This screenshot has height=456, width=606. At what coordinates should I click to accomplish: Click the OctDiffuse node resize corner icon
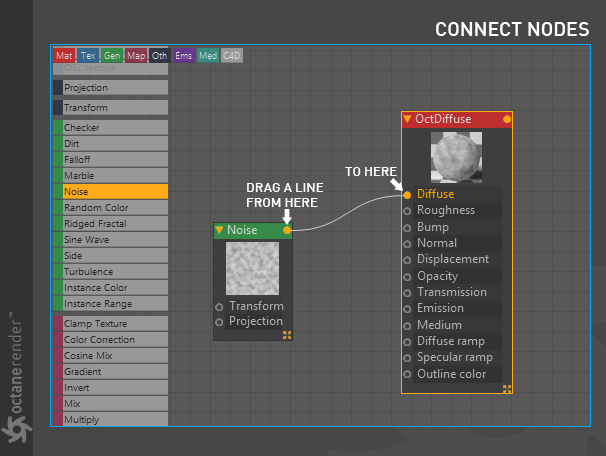(507, 389)
